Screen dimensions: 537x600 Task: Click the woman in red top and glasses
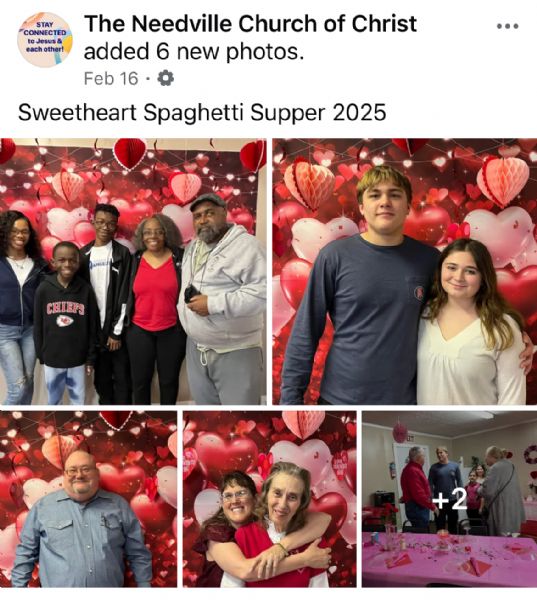coord(156,306)
